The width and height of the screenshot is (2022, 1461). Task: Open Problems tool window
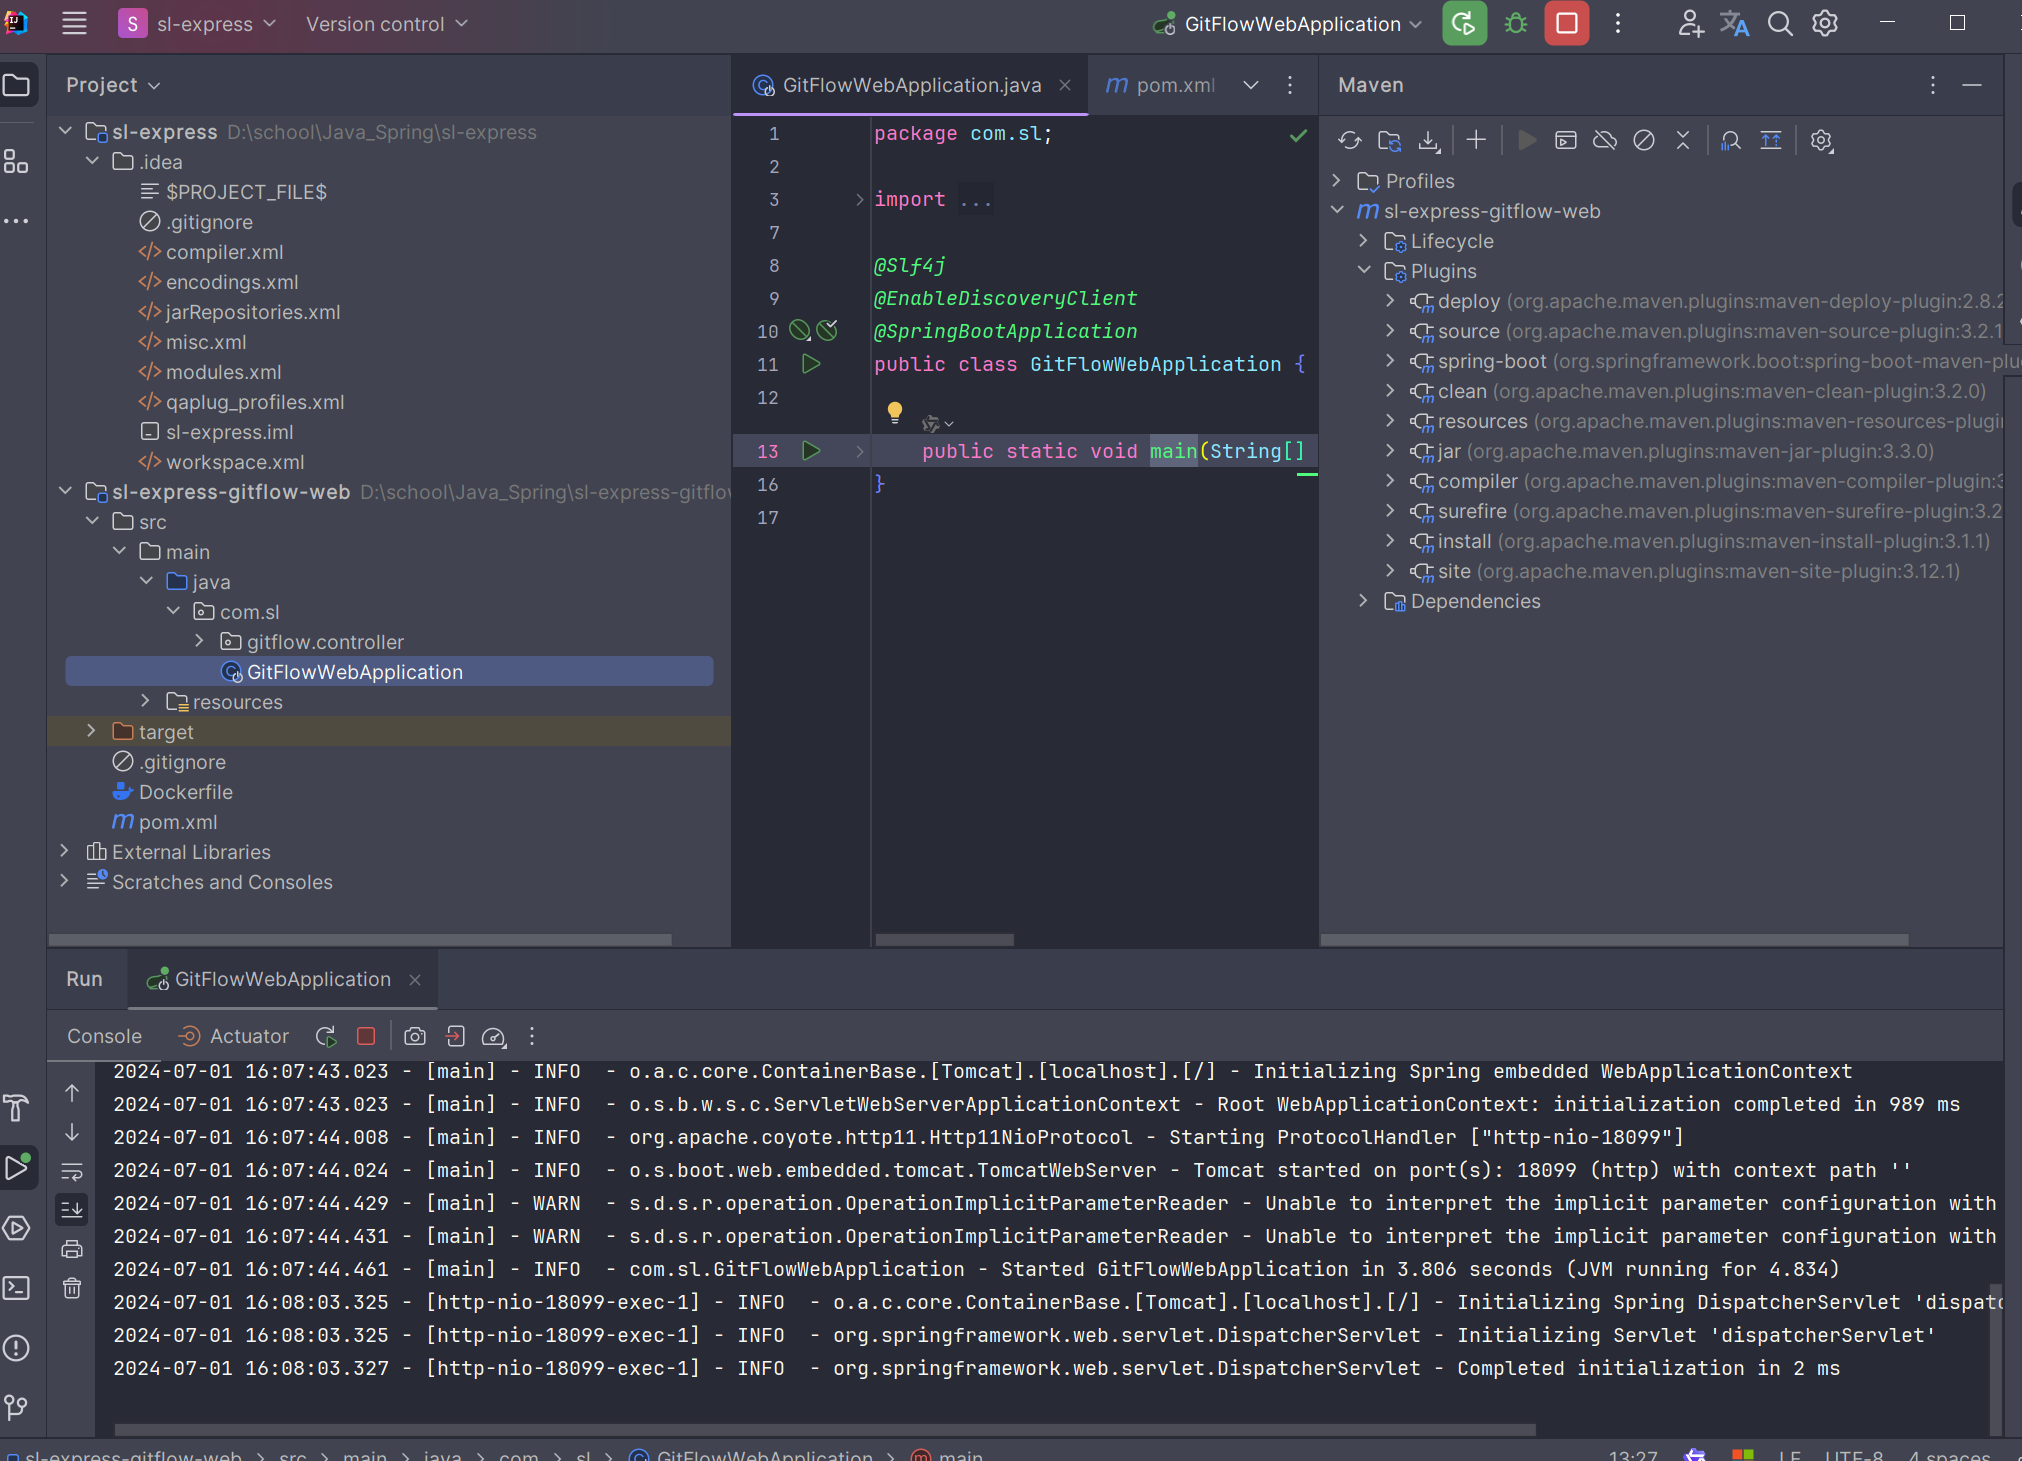click(16, 1348)
